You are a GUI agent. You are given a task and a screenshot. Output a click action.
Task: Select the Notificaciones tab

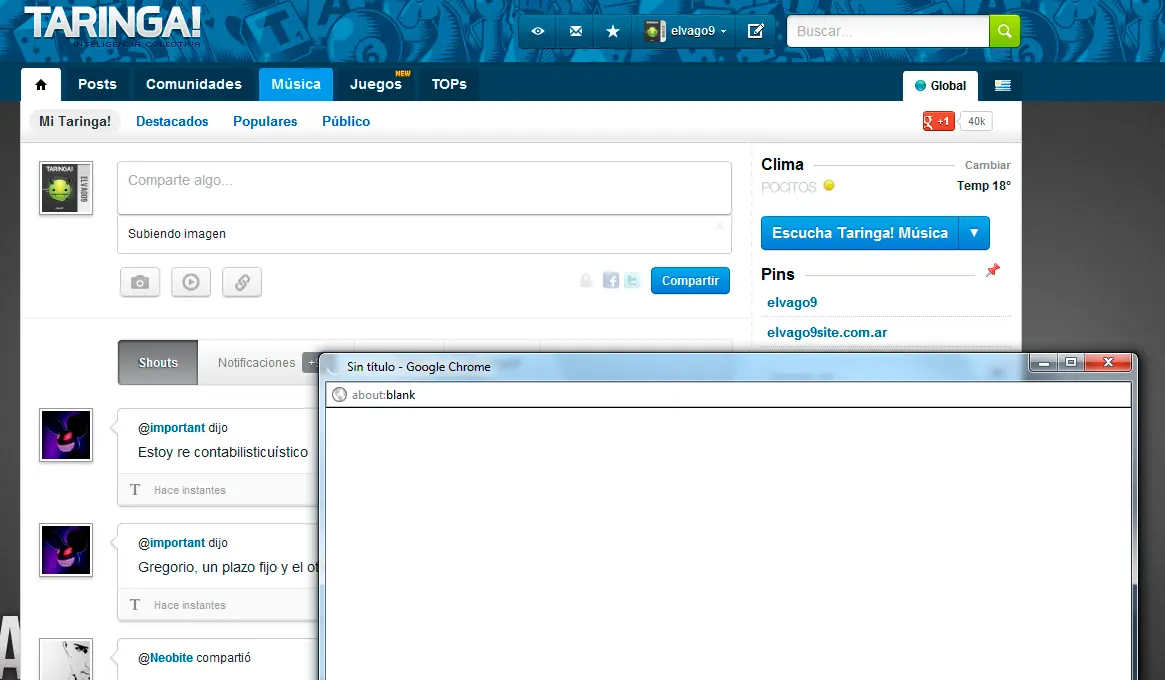coord(256,363)
